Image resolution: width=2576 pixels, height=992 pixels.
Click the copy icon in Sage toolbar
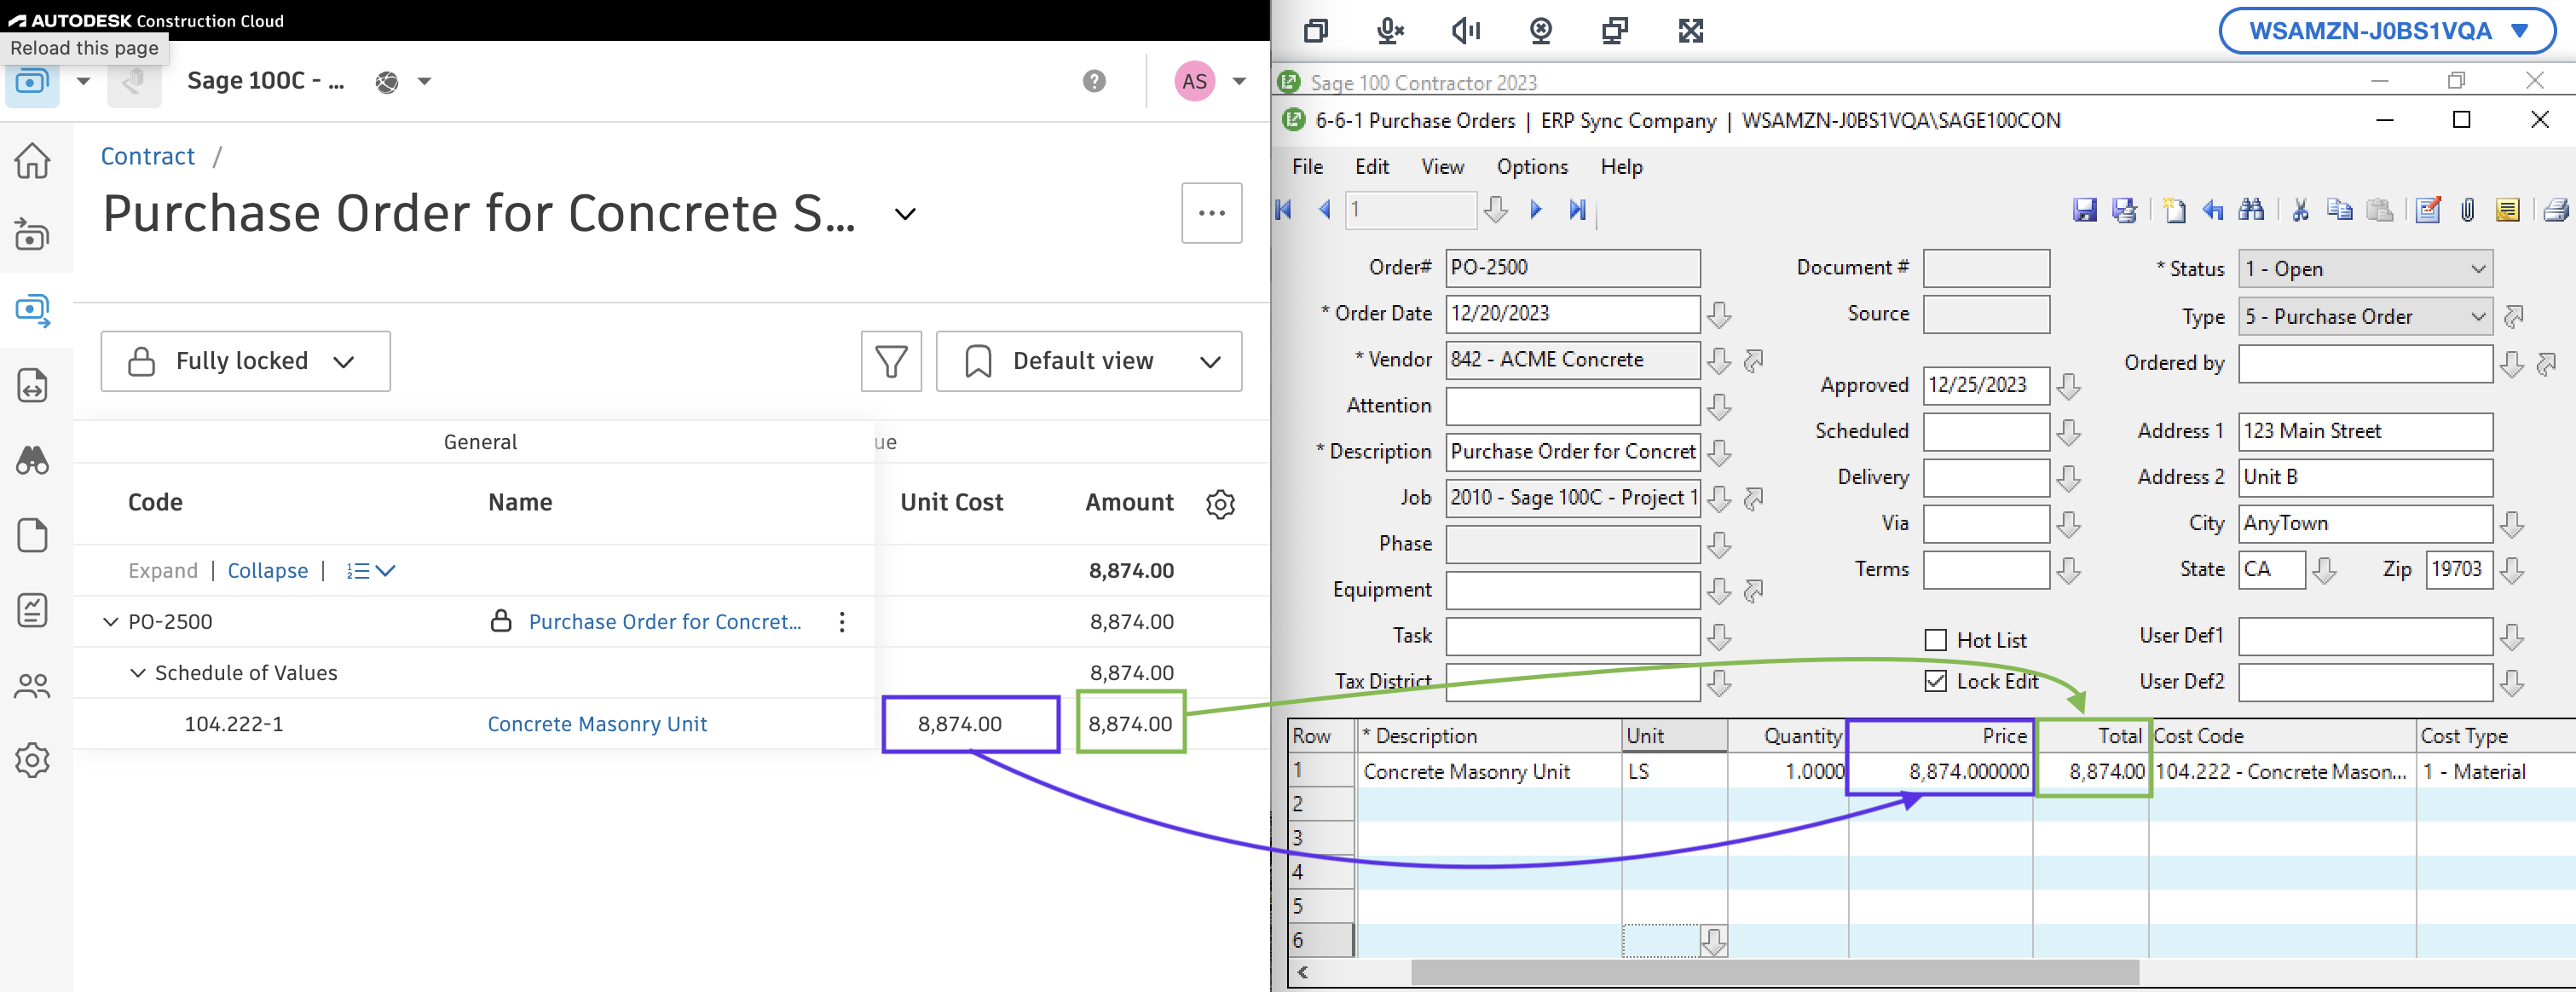[2339, 210]
